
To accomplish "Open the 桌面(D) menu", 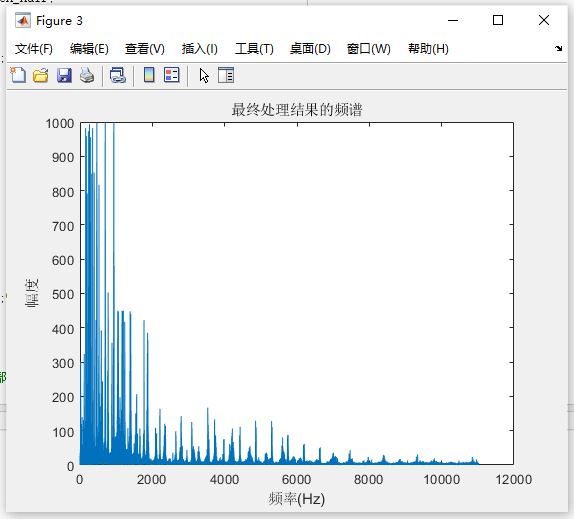I will 310,48.
